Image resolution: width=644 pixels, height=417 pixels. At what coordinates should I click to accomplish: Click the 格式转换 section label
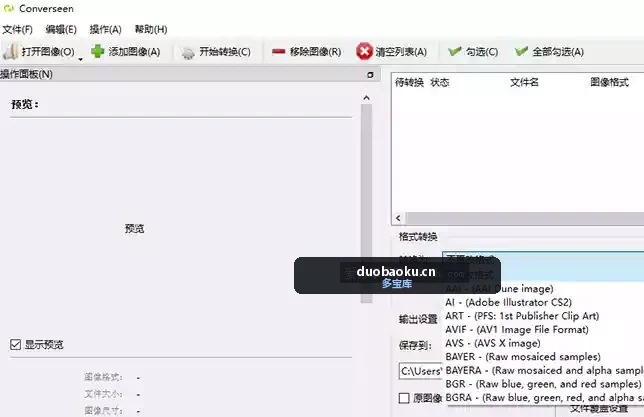tap(418, 237)
